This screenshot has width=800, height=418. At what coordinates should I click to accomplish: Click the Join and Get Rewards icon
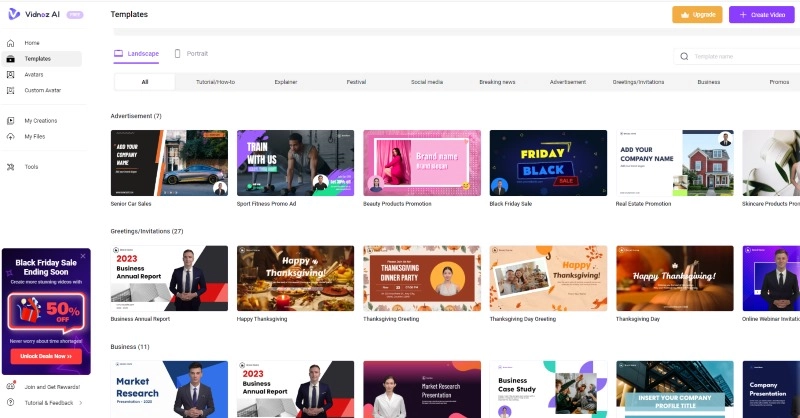(x=10, y=387)
